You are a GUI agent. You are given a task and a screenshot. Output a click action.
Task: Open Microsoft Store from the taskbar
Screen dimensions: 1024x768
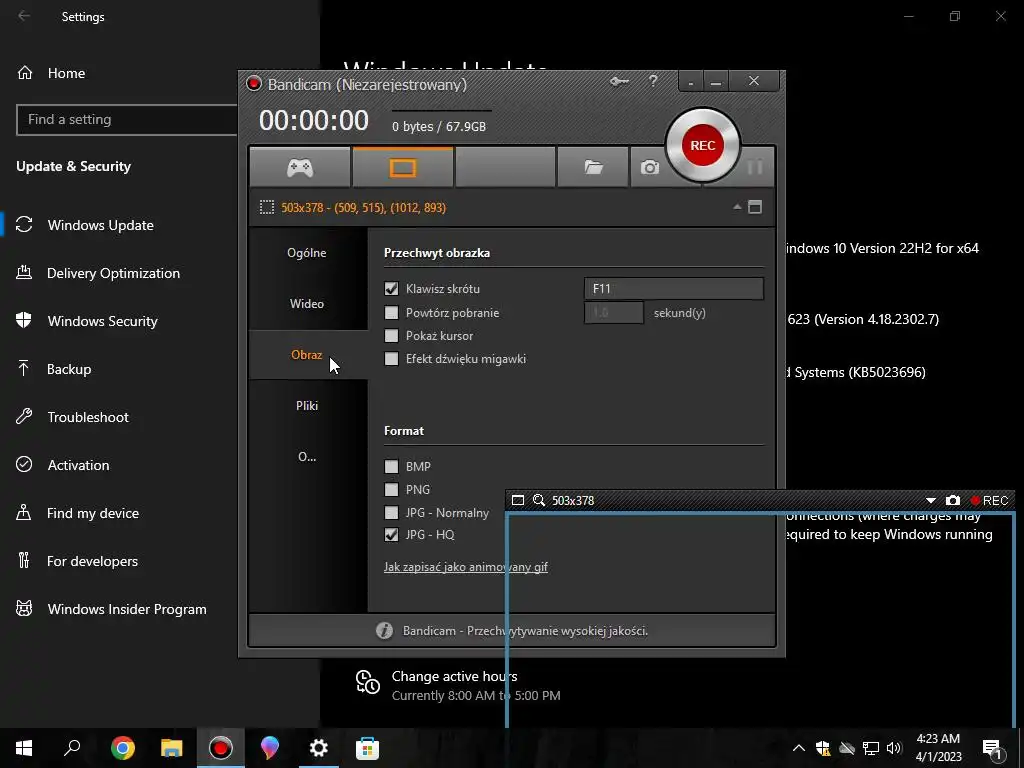coord(368,748)
